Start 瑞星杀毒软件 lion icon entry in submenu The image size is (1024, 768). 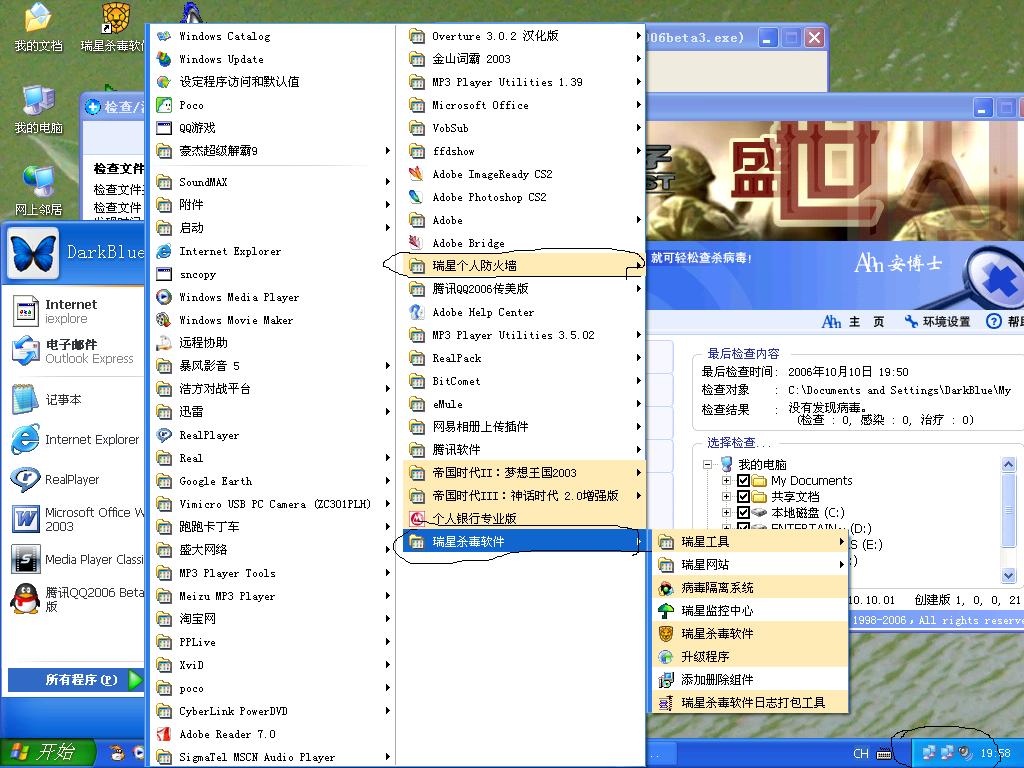[x=750, y=633]
